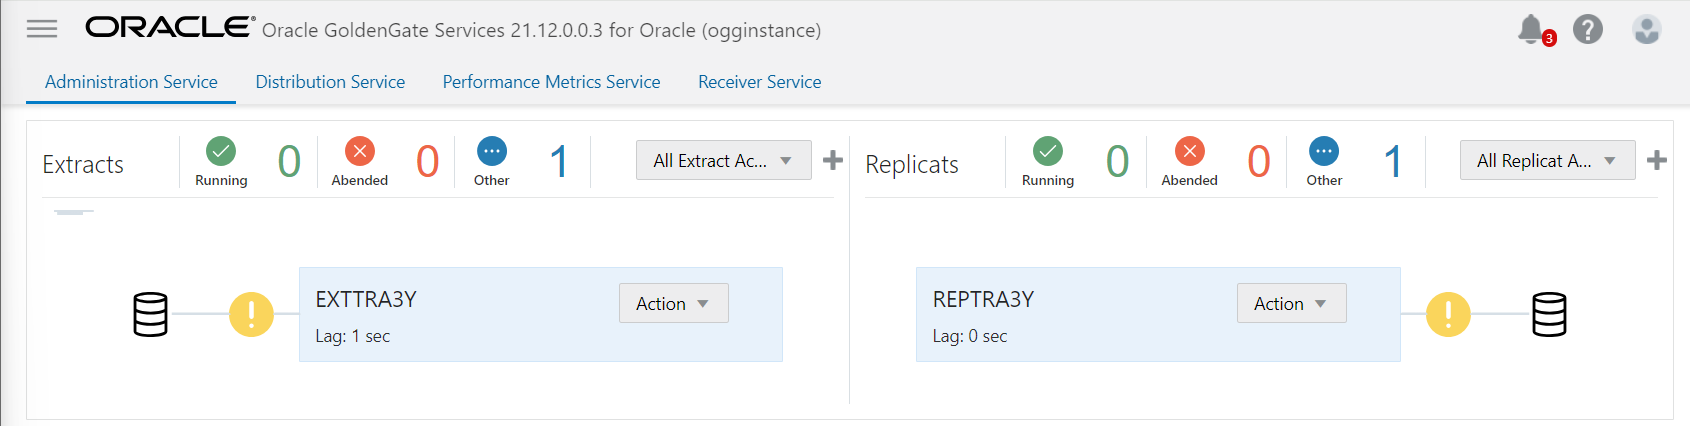The width and height of the screenshot is (1690, 426).
Task: Open the Action dropdown for REPTRA3Y
Action: point(1292,303)
